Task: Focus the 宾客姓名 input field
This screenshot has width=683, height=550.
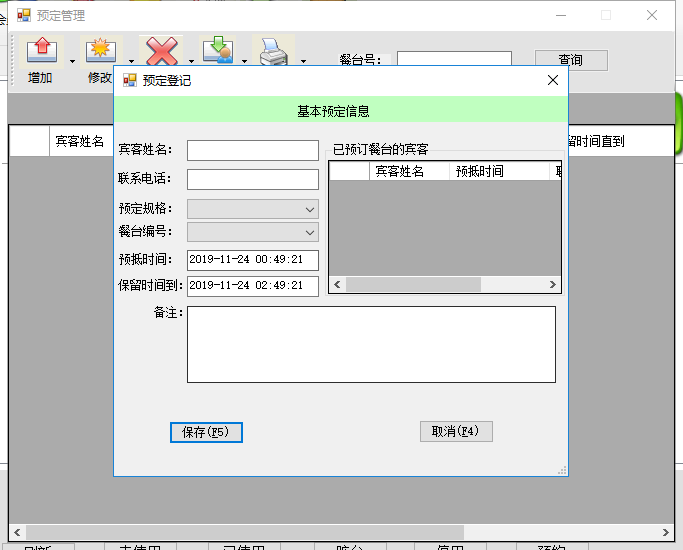Action: click(x=252, y=150)
